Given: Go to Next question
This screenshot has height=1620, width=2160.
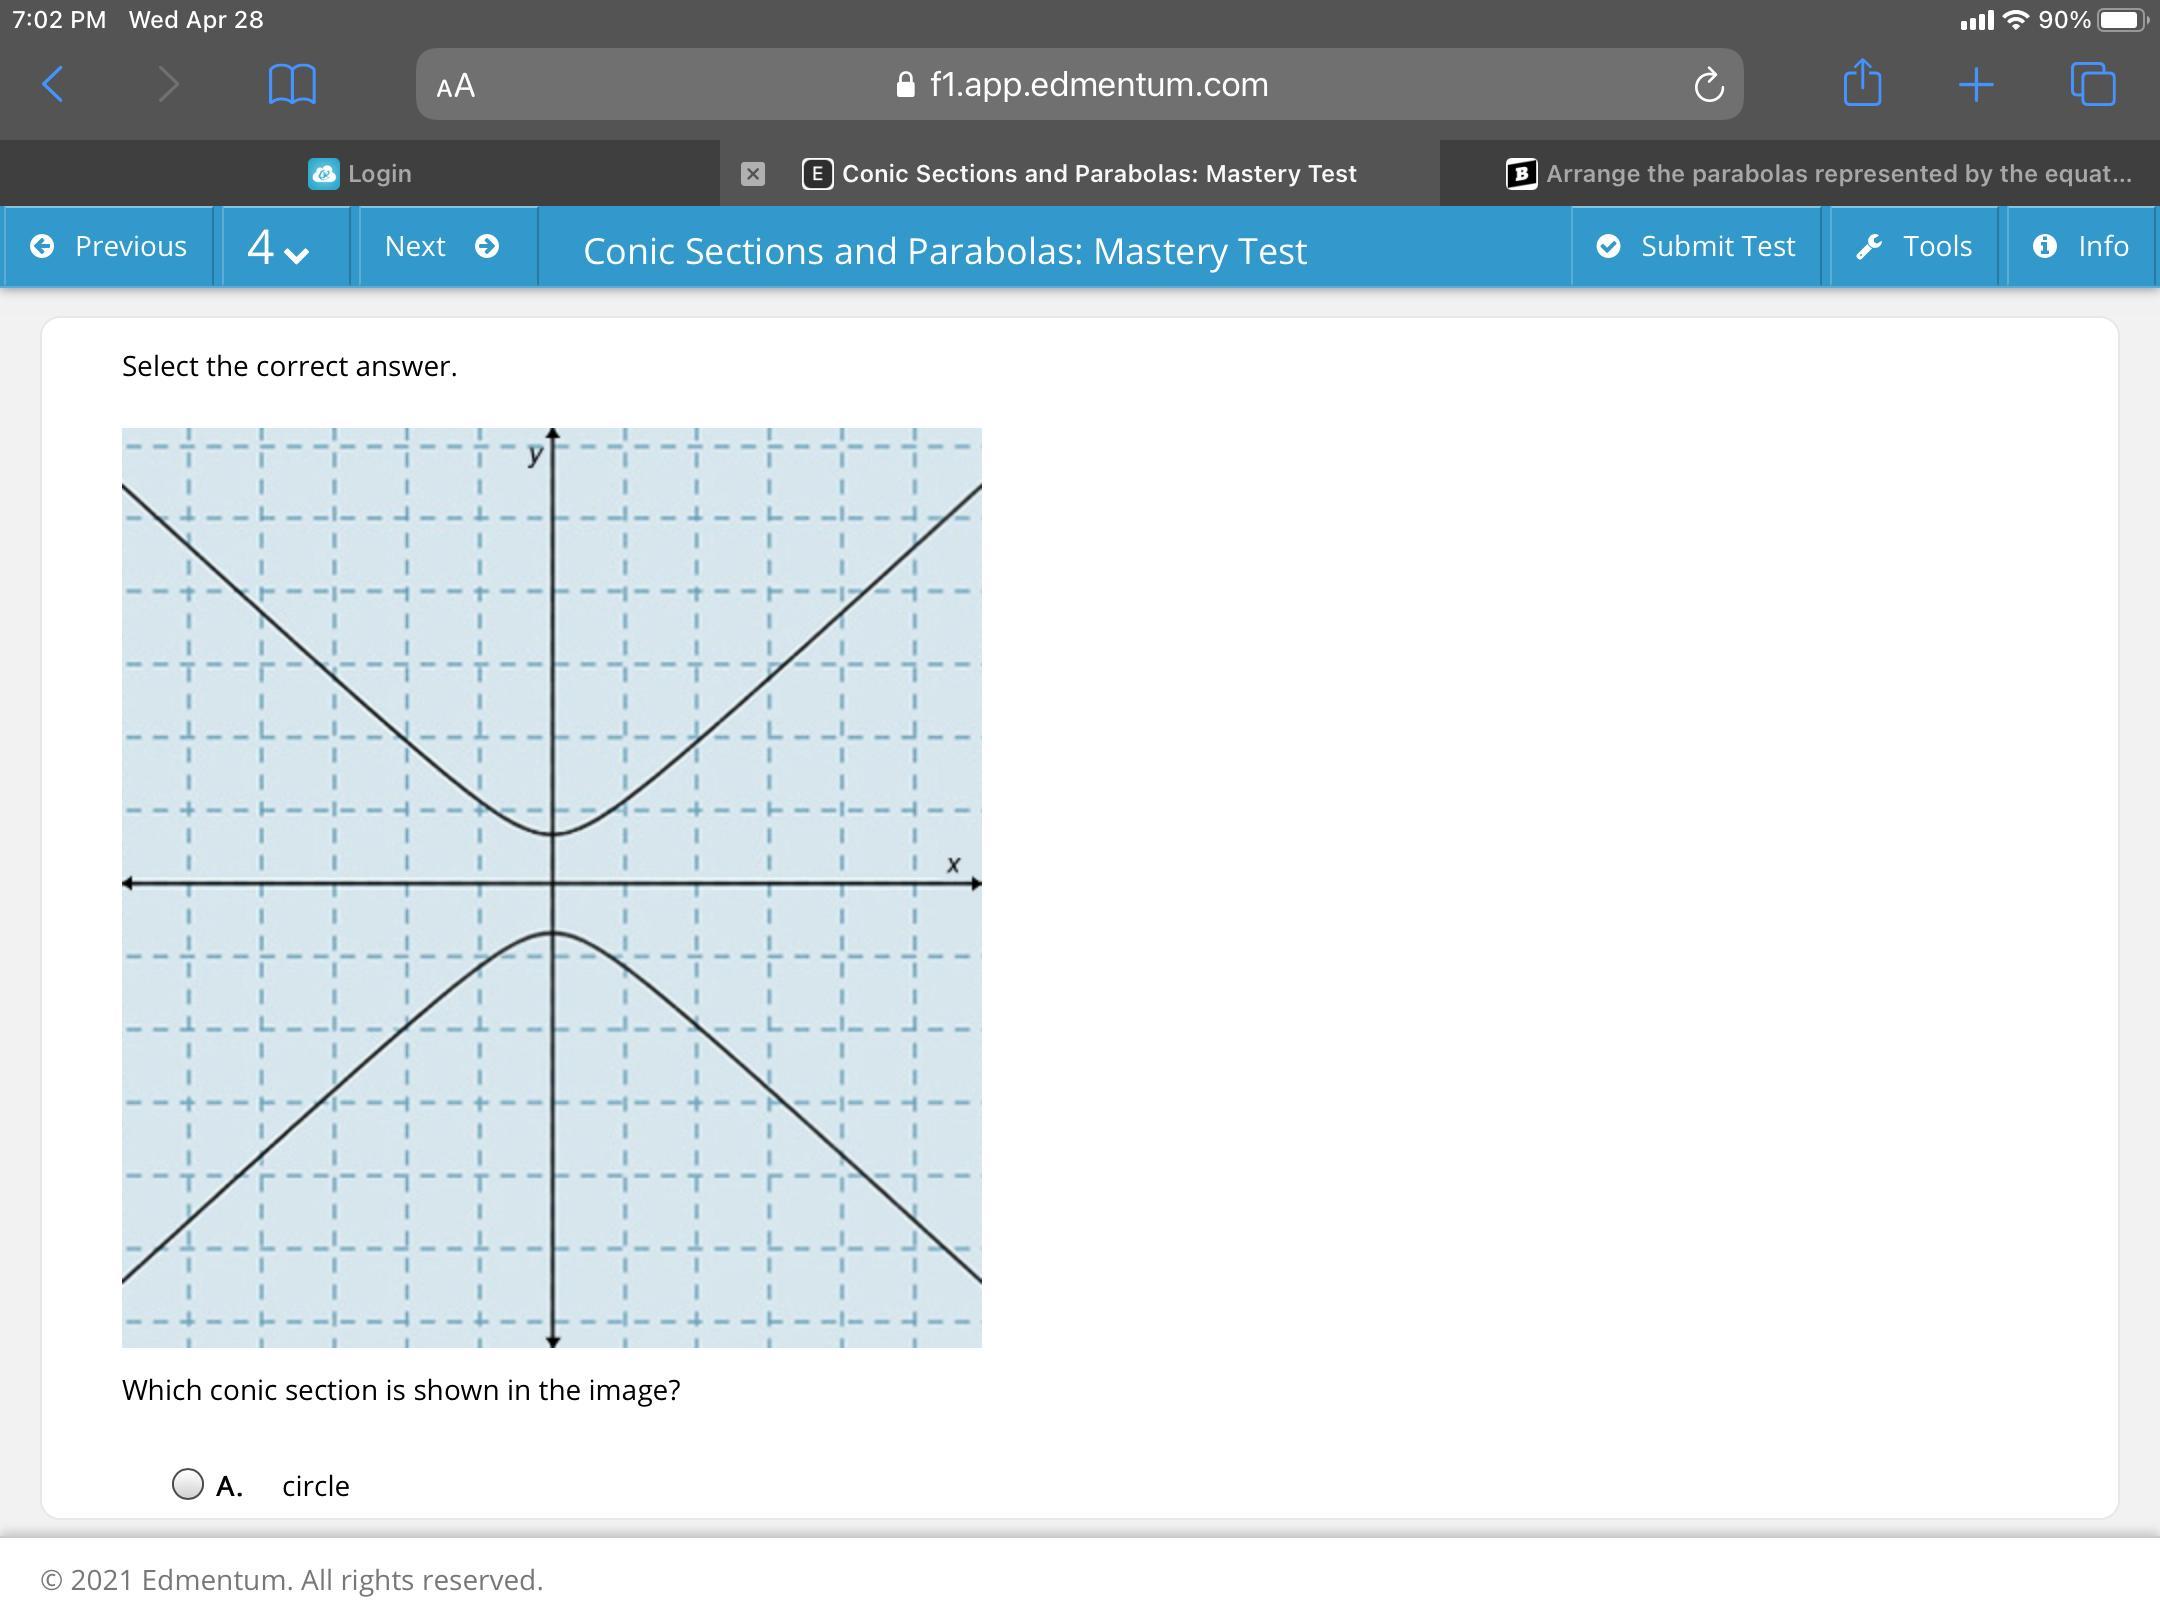Looking at the screenshot, I should [442, 246].
